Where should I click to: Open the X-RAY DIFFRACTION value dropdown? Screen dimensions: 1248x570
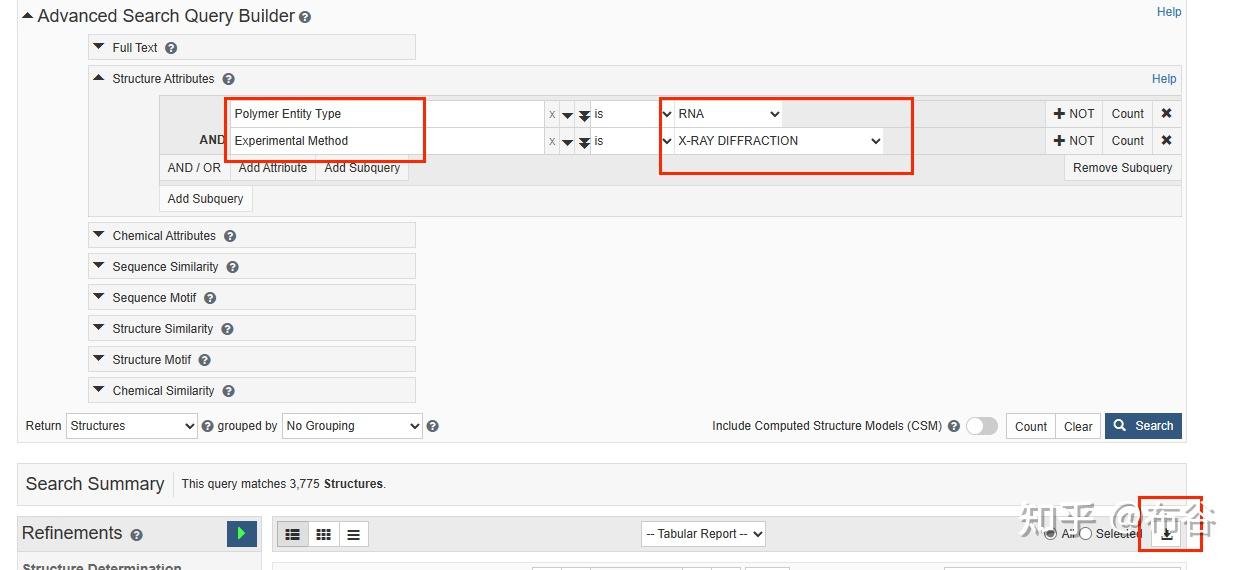(x=778, y=141)
